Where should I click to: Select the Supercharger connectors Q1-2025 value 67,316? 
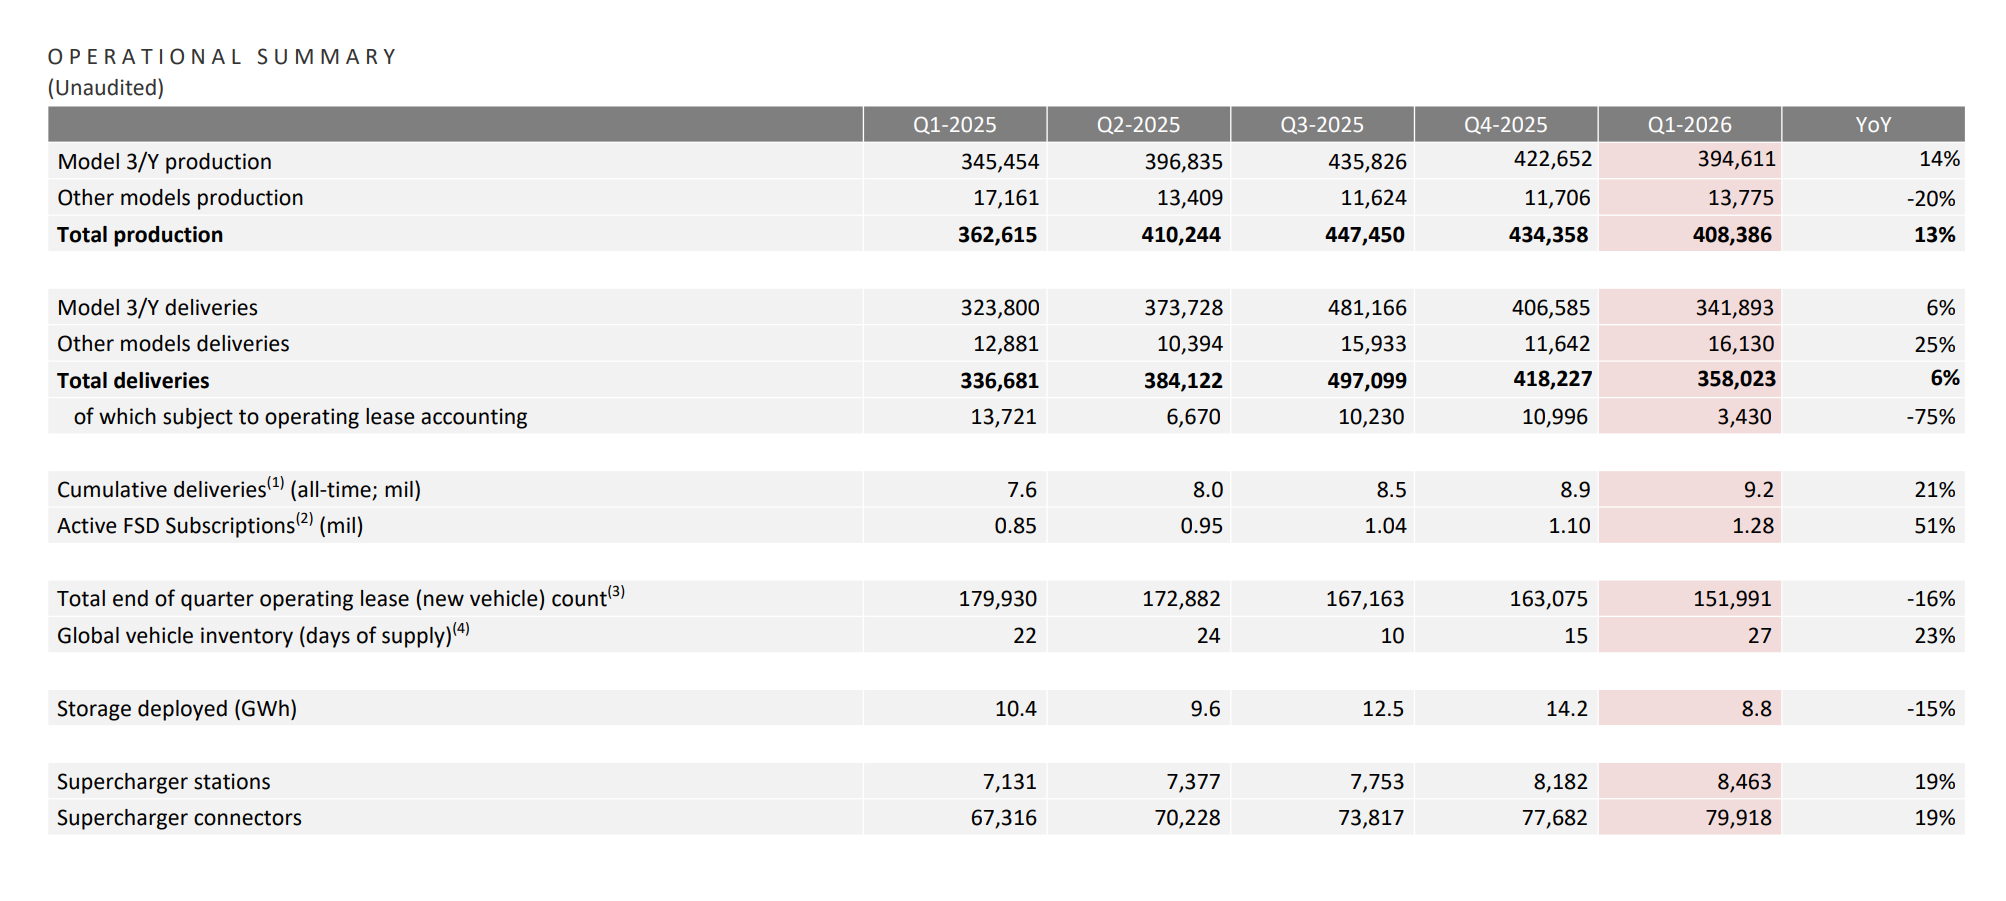point(1003,818)
